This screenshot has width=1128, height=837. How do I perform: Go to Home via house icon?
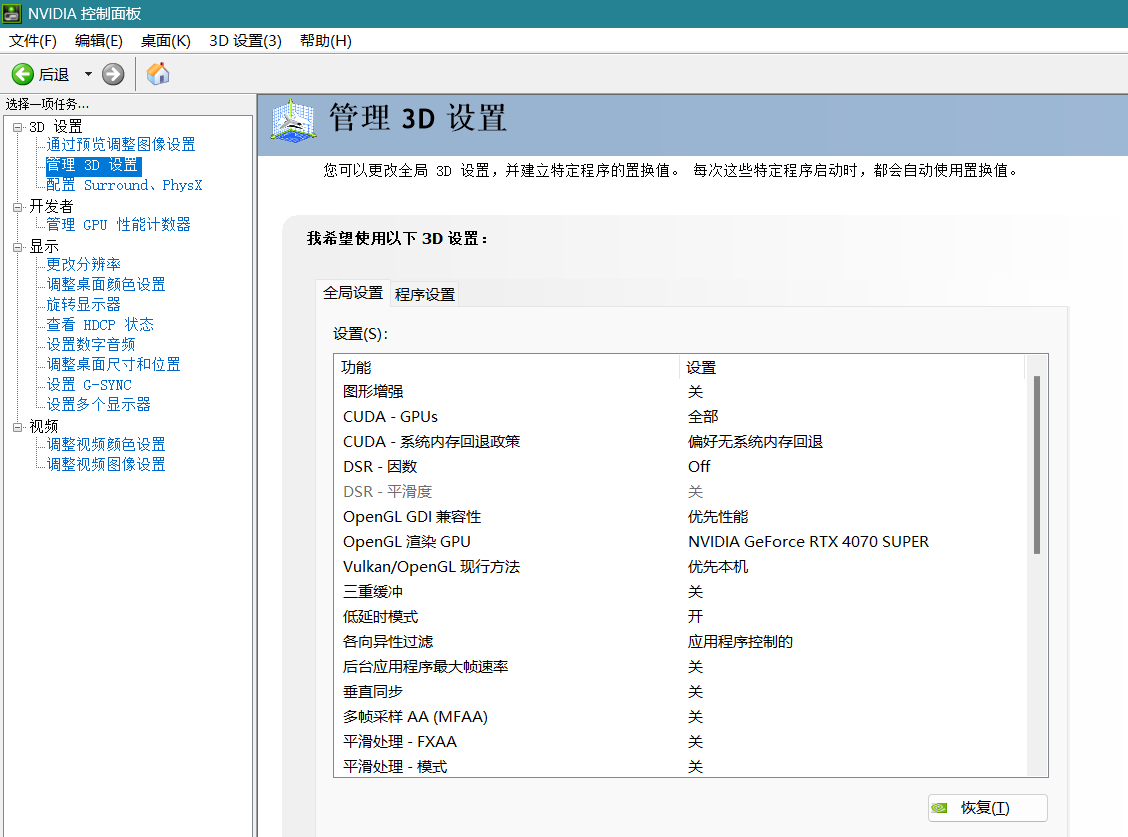click(x=158, y=73)
